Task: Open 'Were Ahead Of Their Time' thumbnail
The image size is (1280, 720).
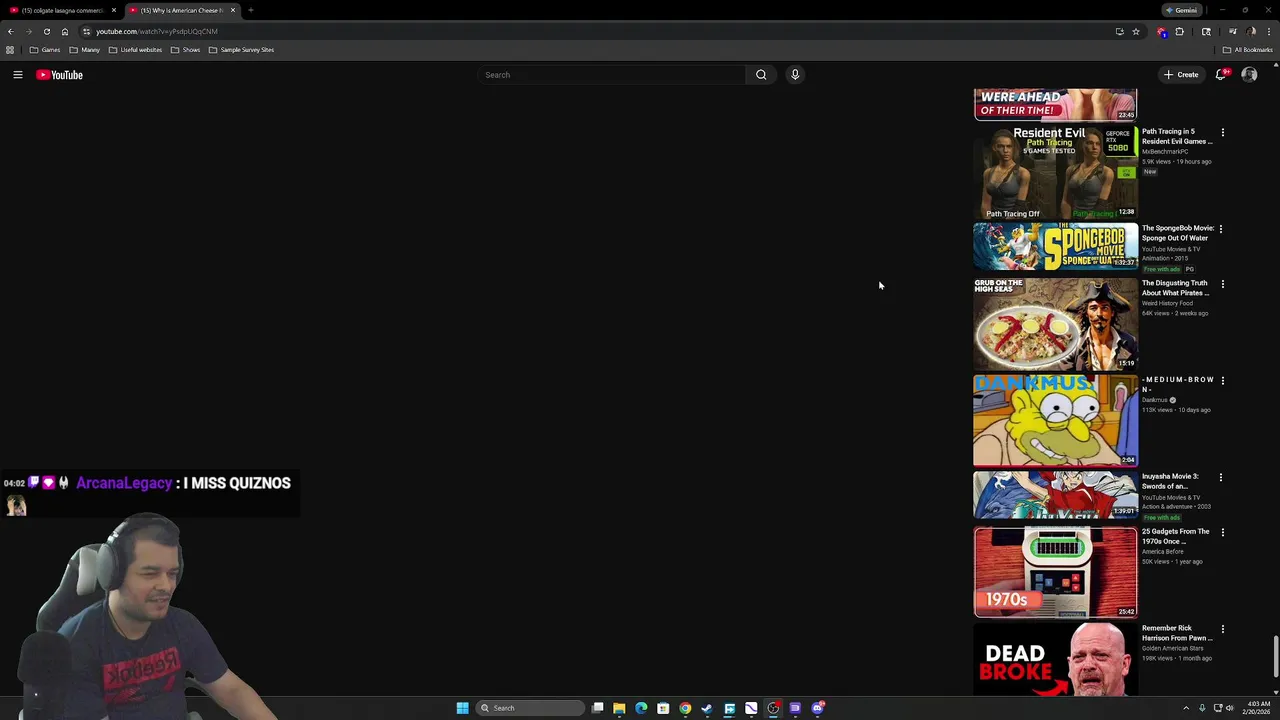Action: (1055, 104)
